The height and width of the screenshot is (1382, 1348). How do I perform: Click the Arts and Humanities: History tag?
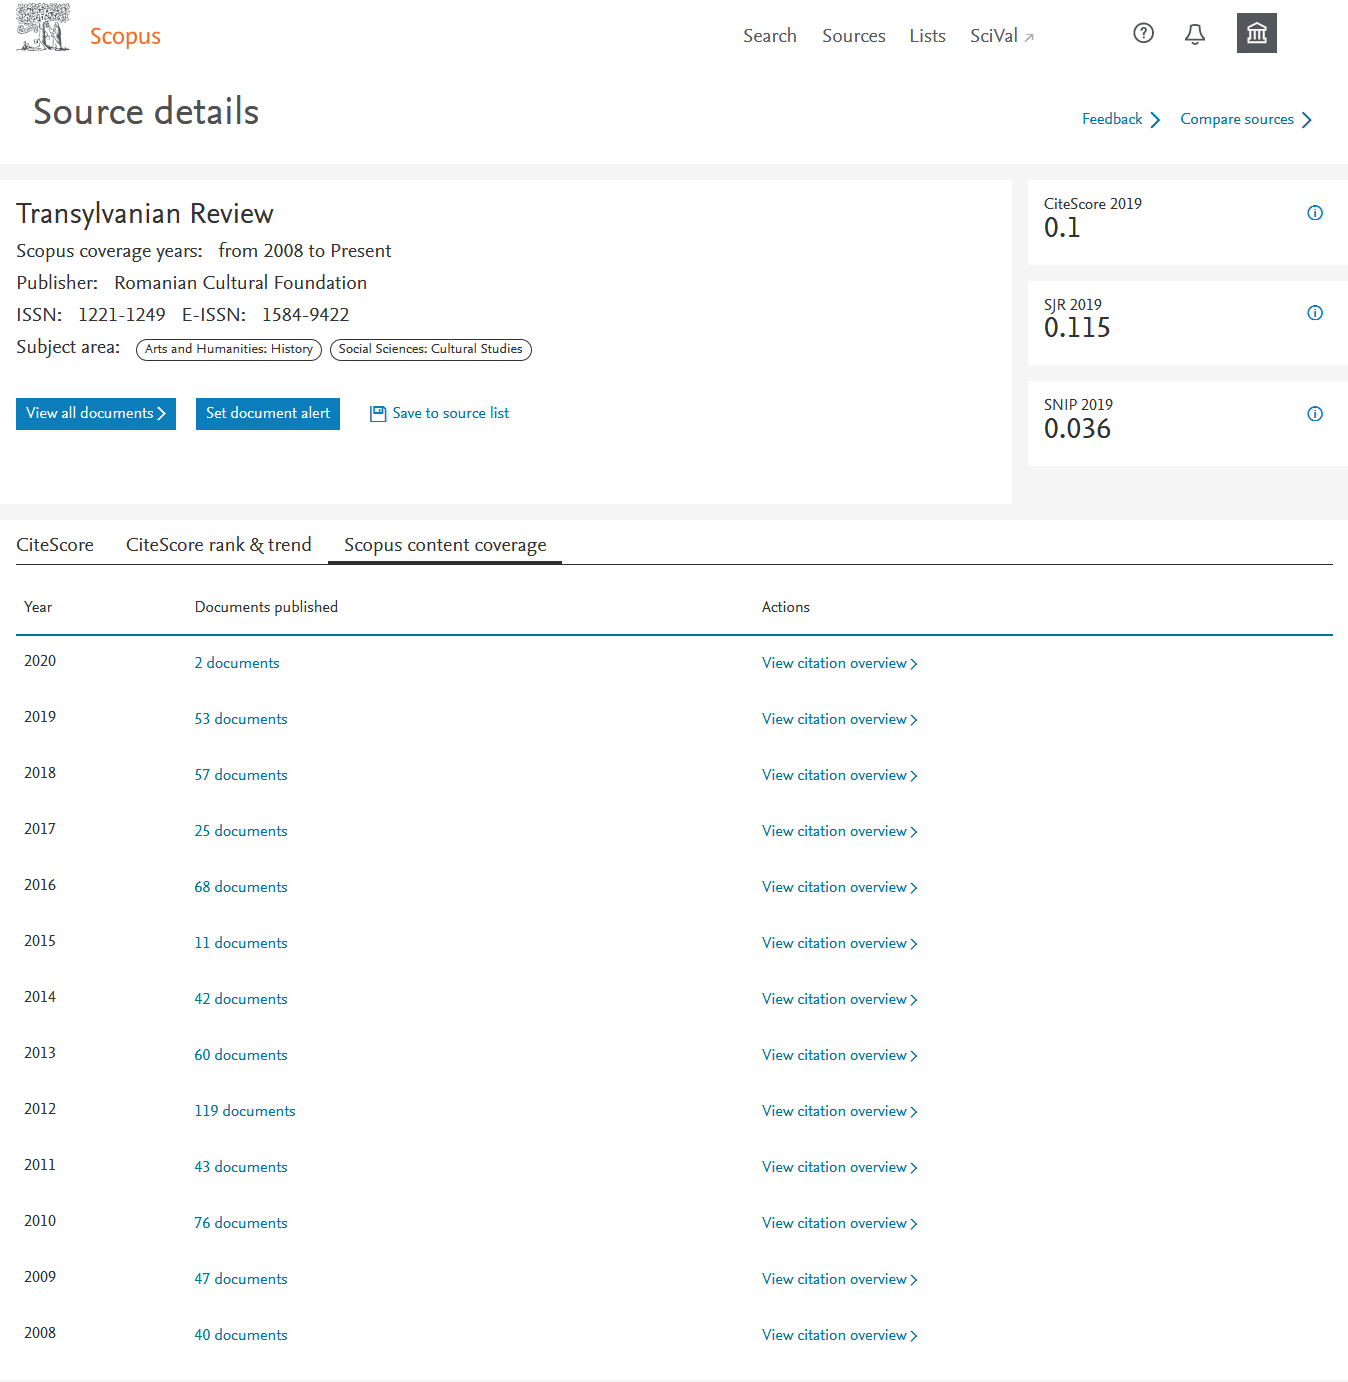point(229,349)
